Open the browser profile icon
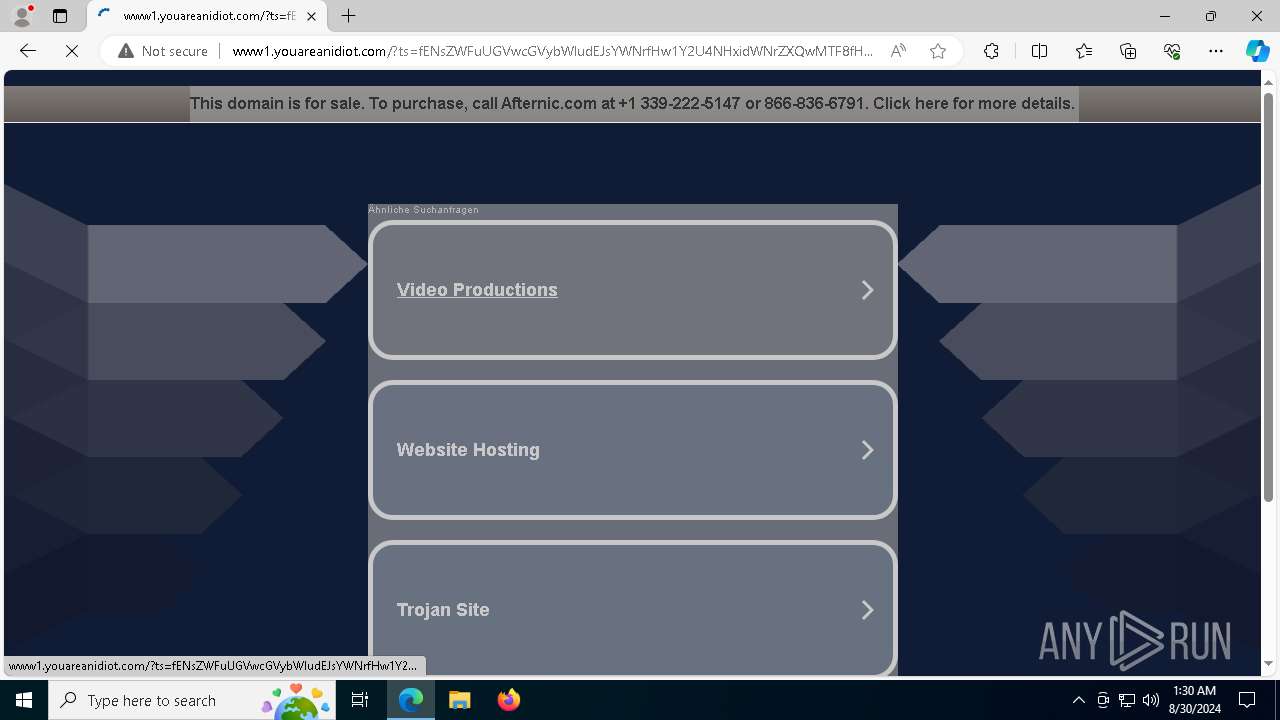1280x720 pixels. click(x=22, y=16)
